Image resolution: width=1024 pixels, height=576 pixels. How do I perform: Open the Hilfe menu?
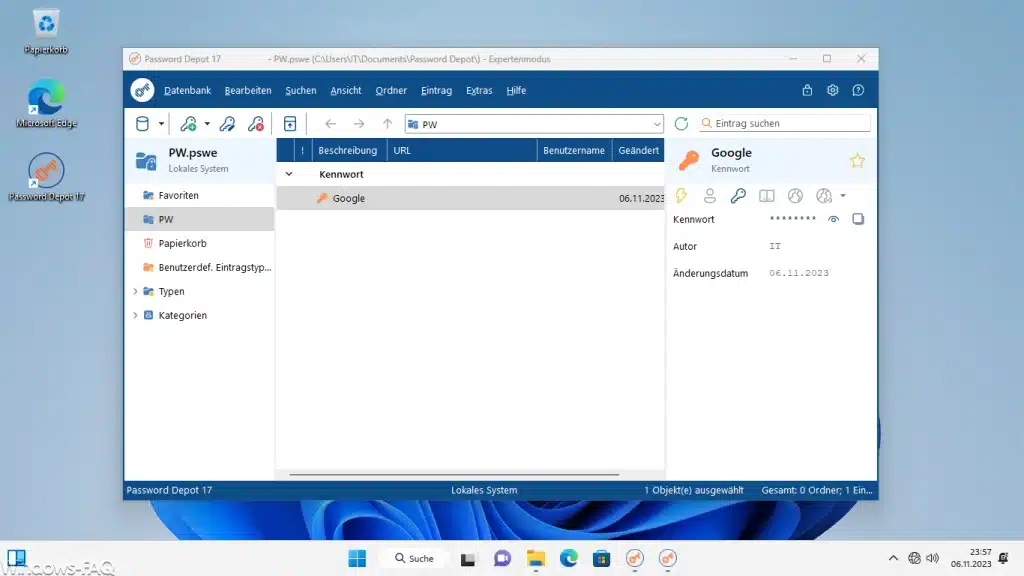516,90
